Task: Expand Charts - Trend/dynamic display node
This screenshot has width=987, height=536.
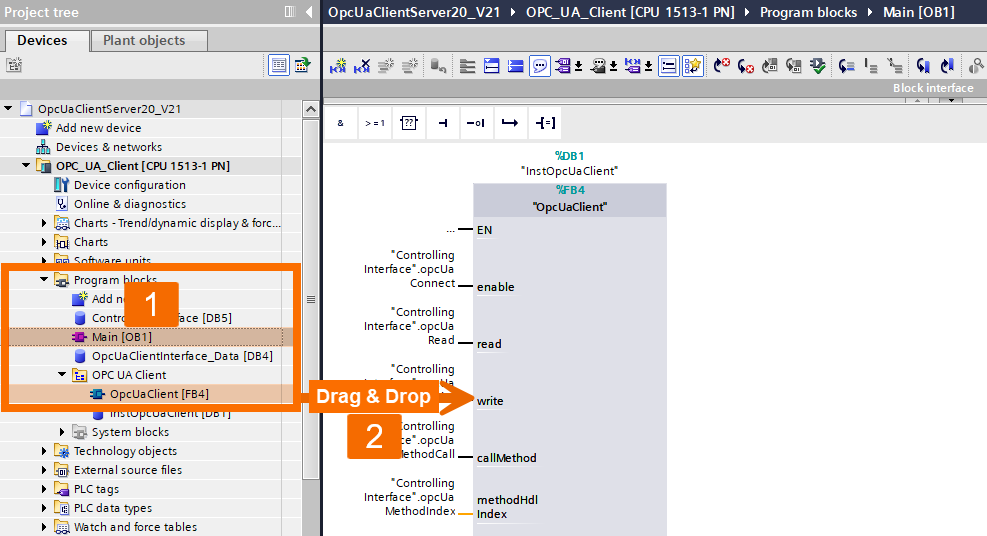Action: click(43, 223)
